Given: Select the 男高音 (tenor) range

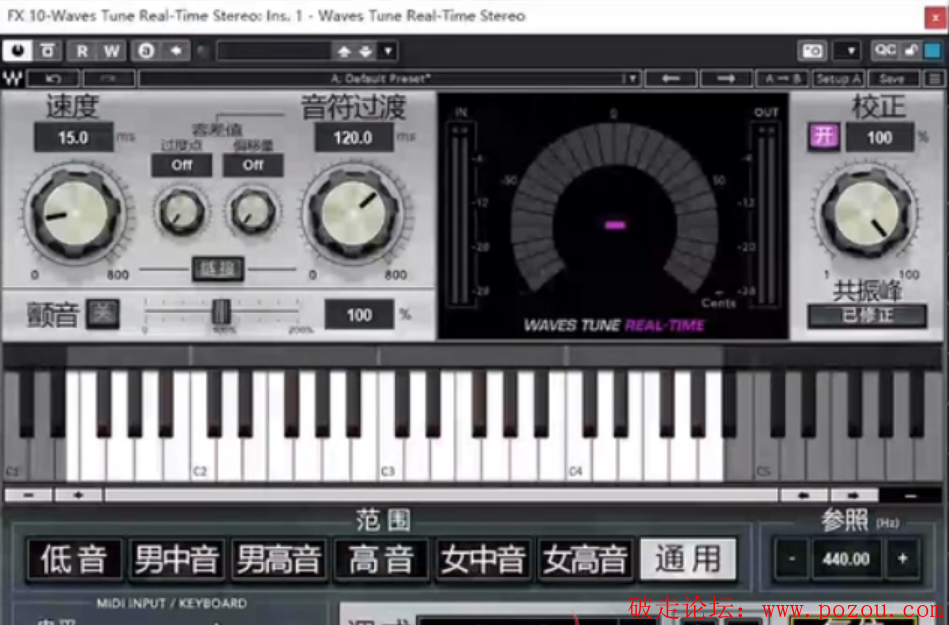Looking at the screenshot, I should 278,558.
